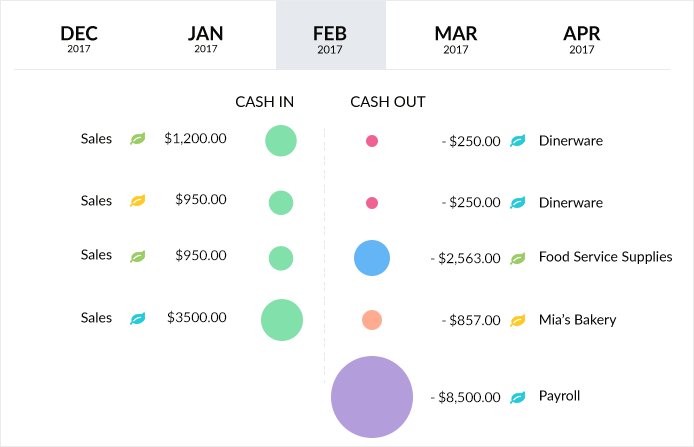Click teal leaf icon beside Payroll
The width and height of the screenshot is (694, 447).
tap(518, 397)
